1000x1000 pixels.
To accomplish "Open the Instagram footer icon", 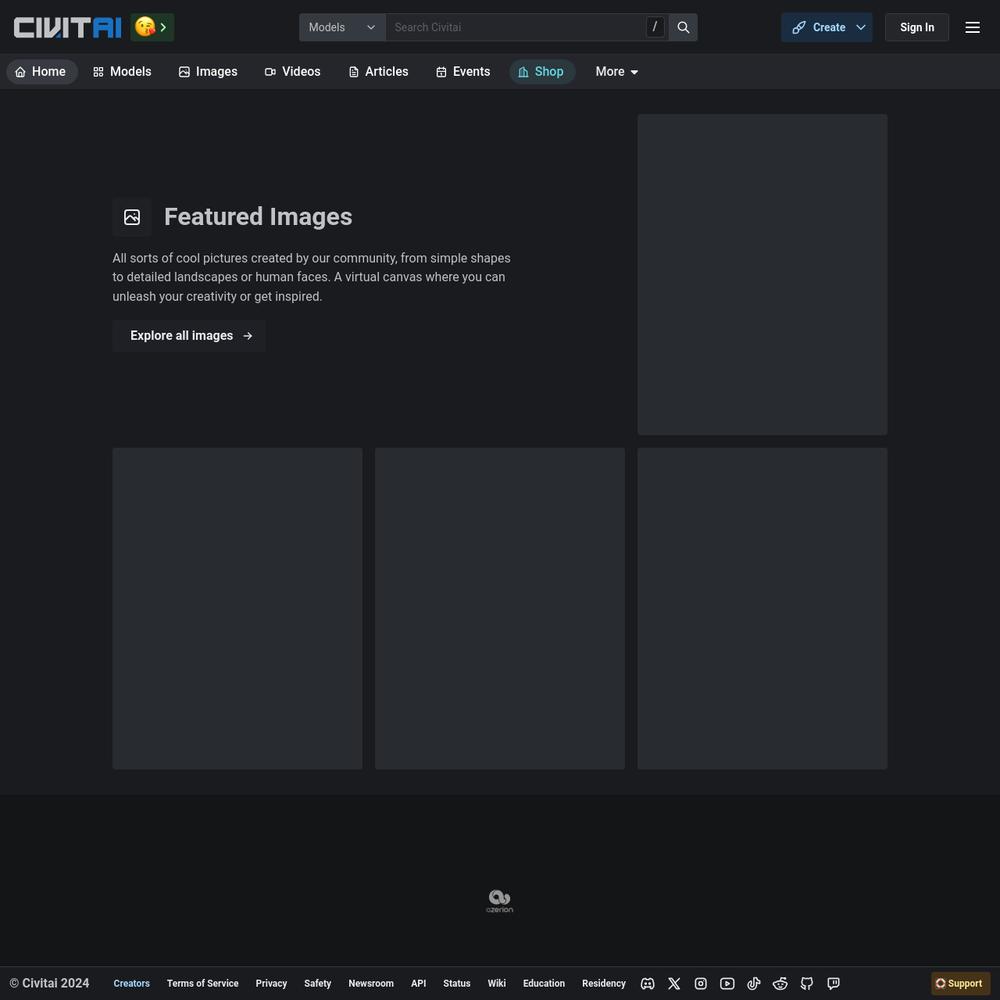I will tap(700, 983).
